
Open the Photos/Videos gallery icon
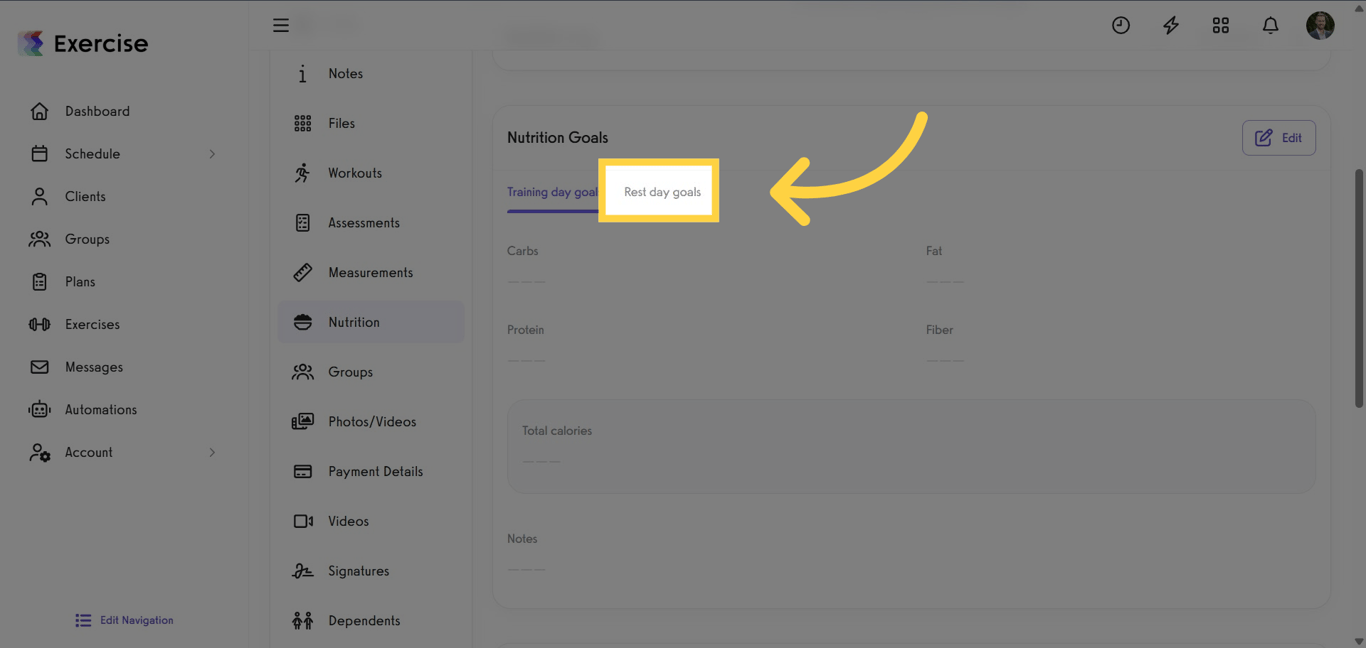302,422
